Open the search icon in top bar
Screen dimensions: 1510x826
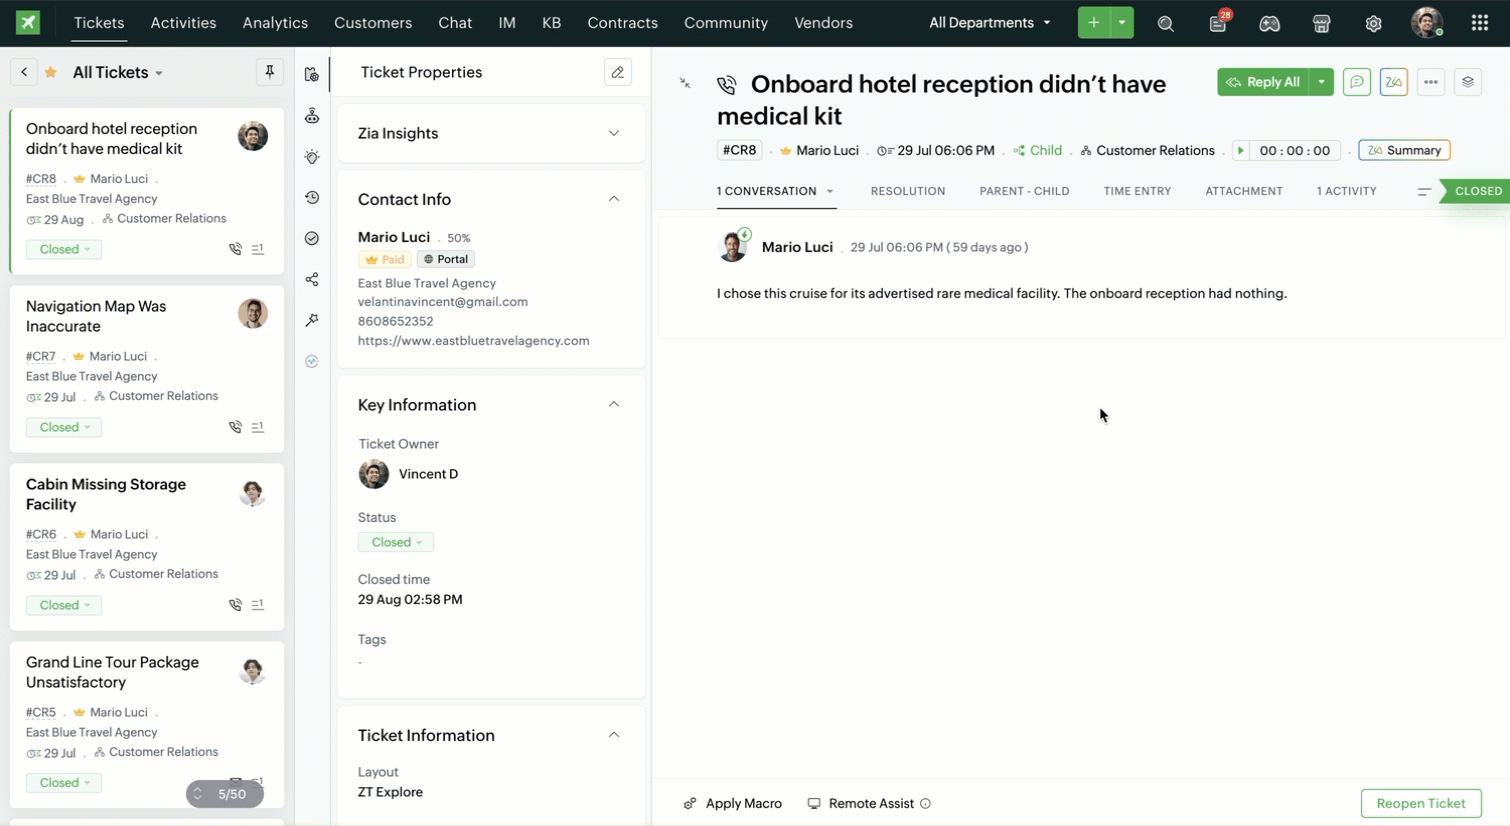[x=1165, y=23]
